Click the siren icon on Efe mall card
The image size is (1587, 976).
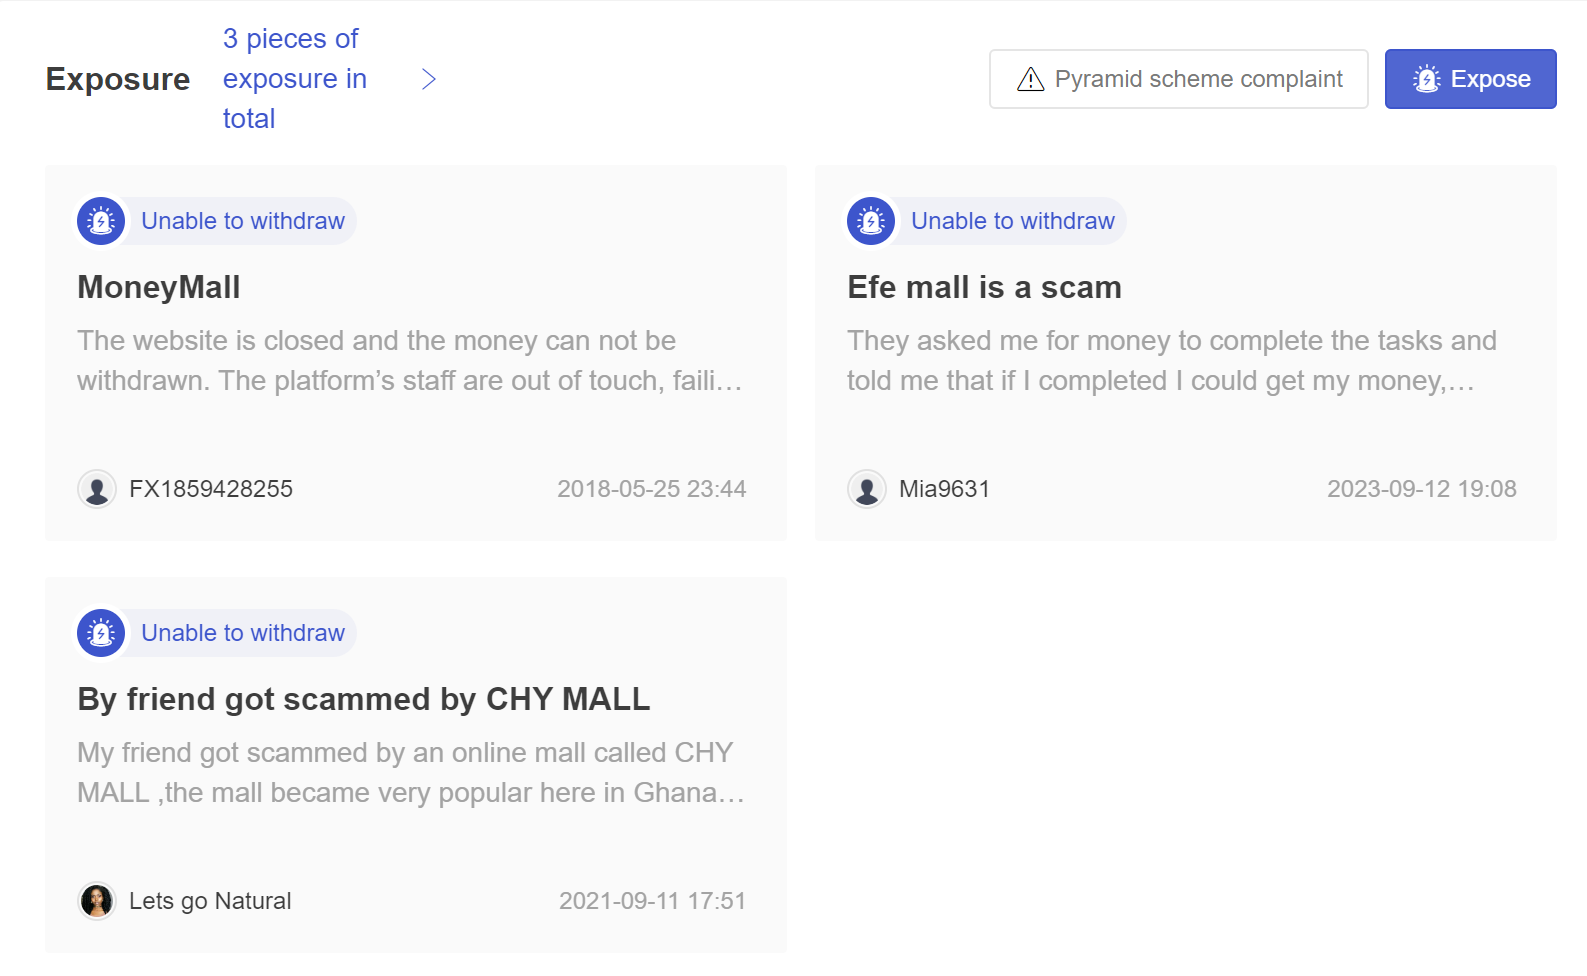click(871, 221)
